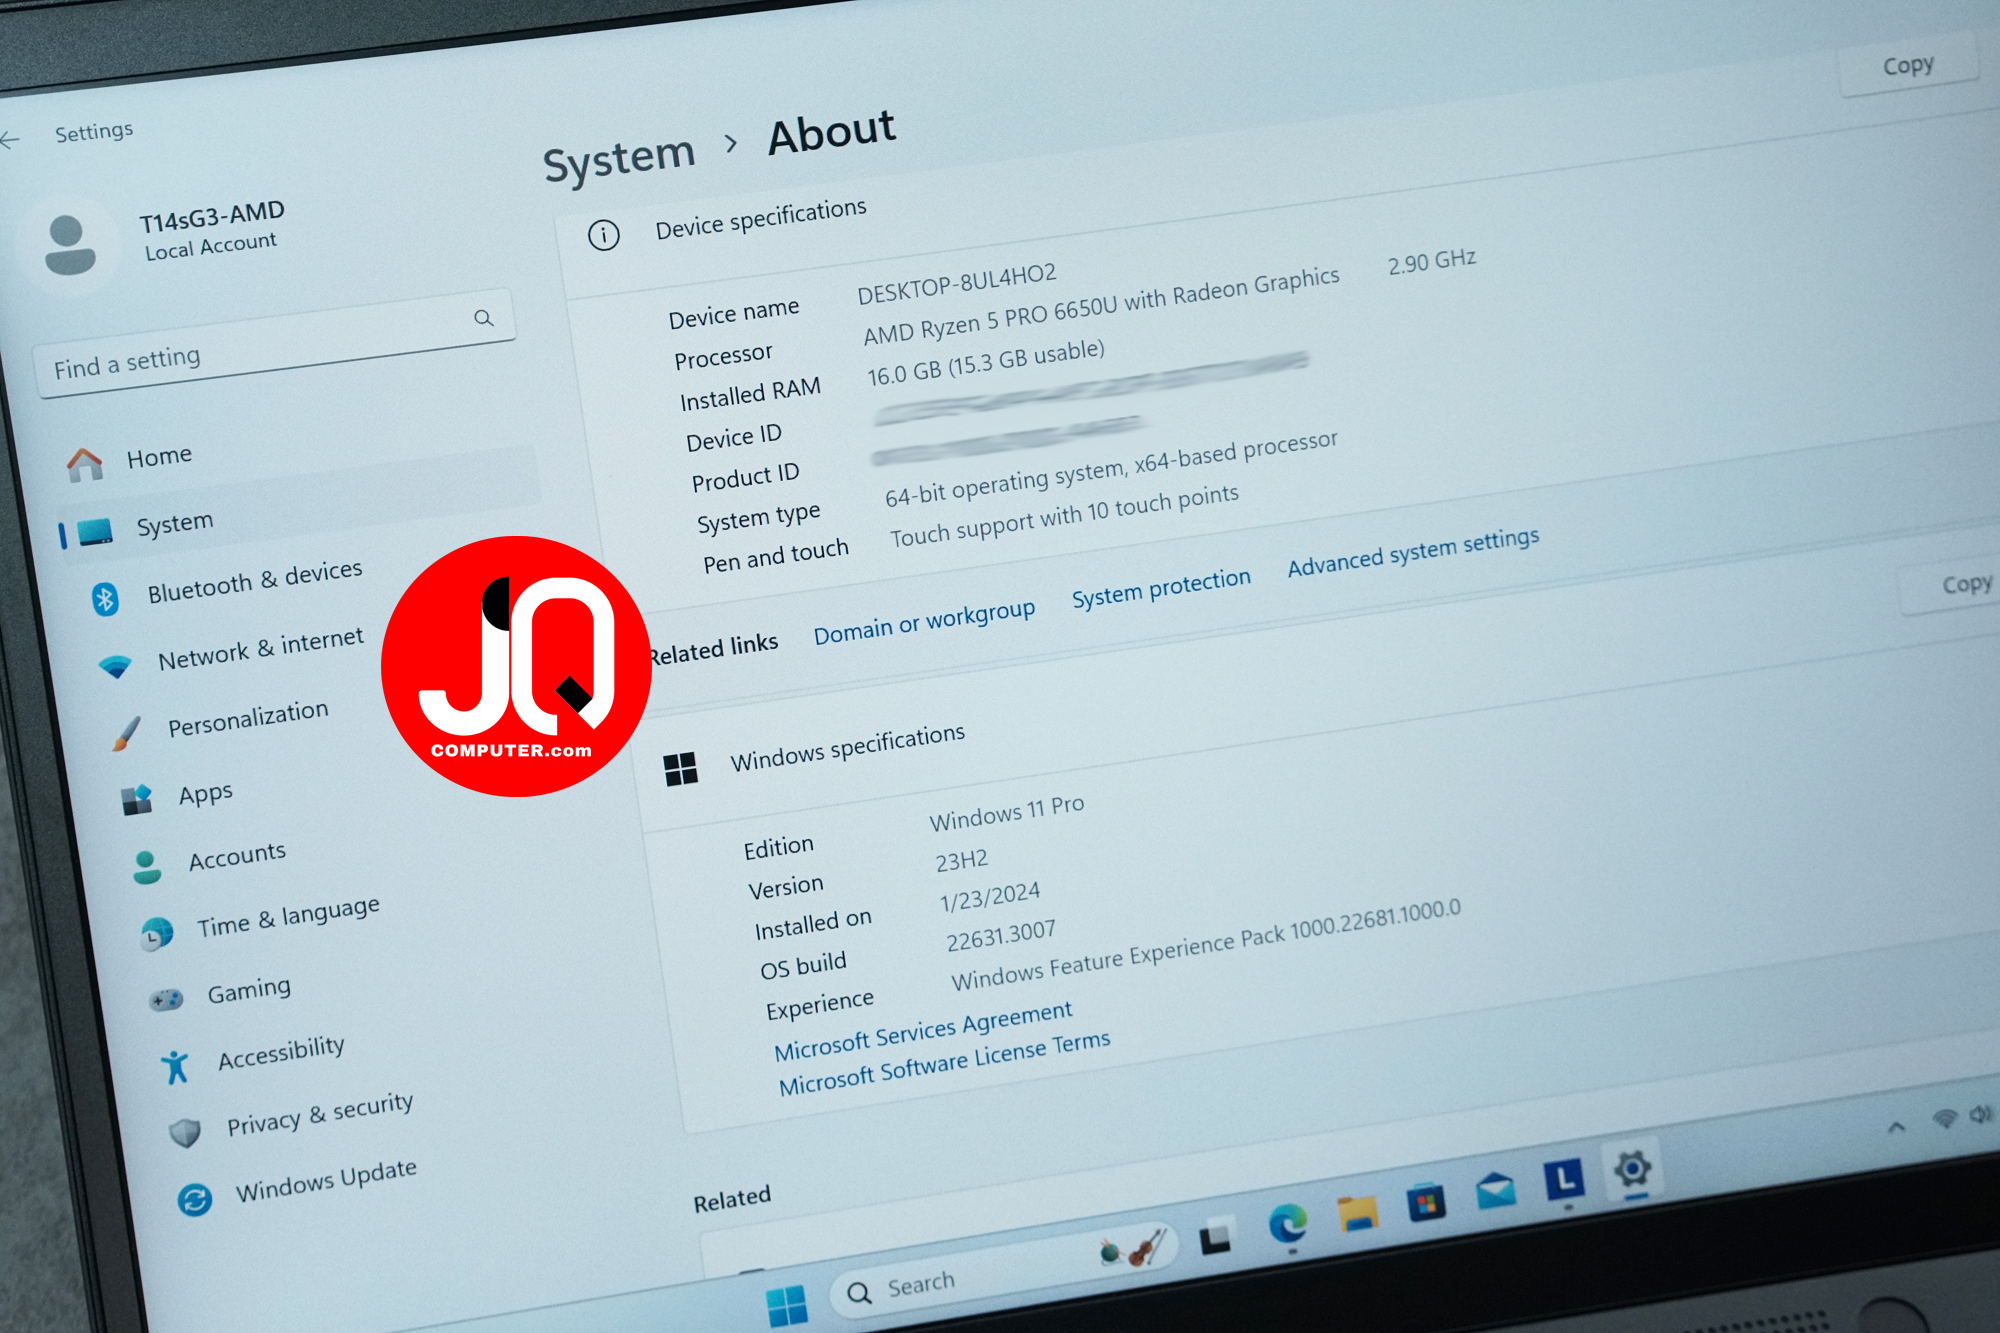Click the 16.0 GB installed RAM value
Viewport: 2000px width, 1333px height.
[986, 362]
